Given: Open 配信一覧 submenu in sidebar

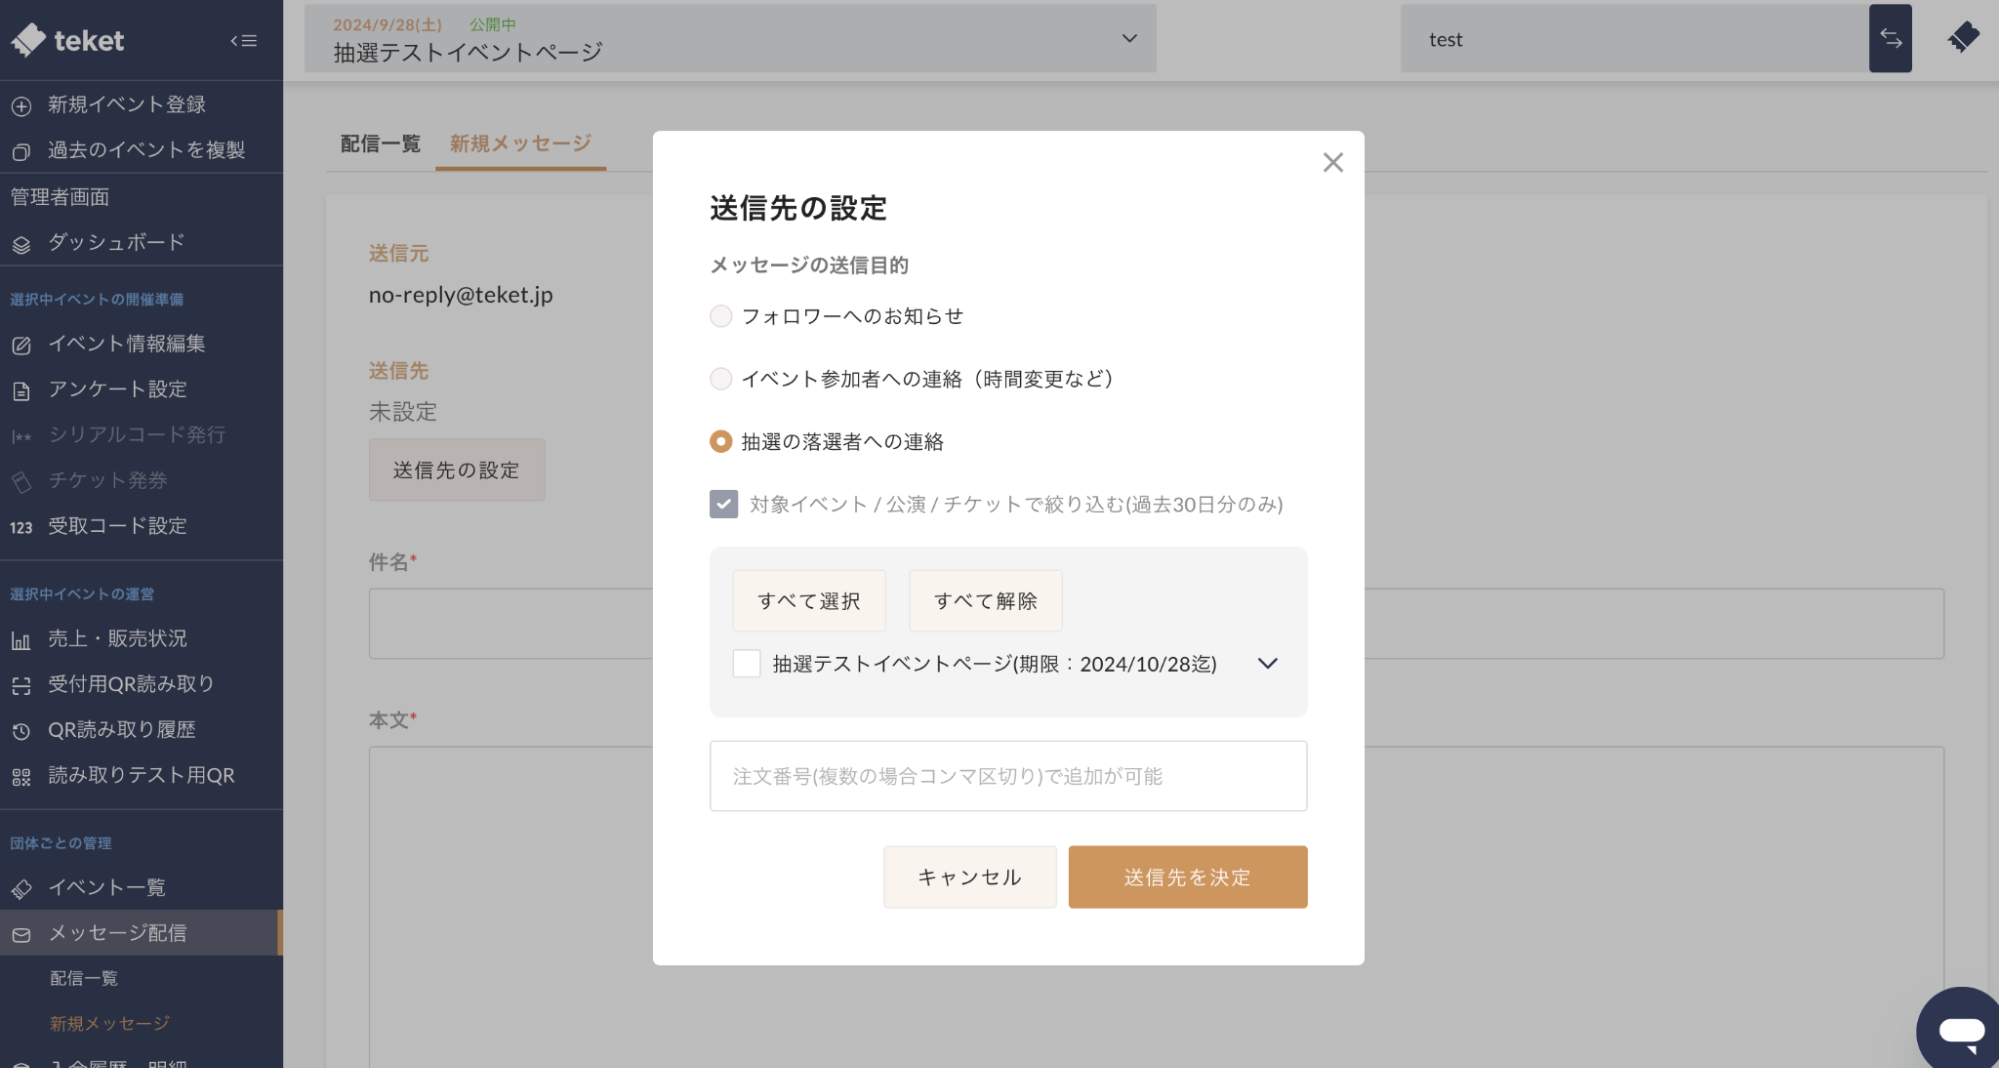Looking at the screenshot, I should 84,978.
